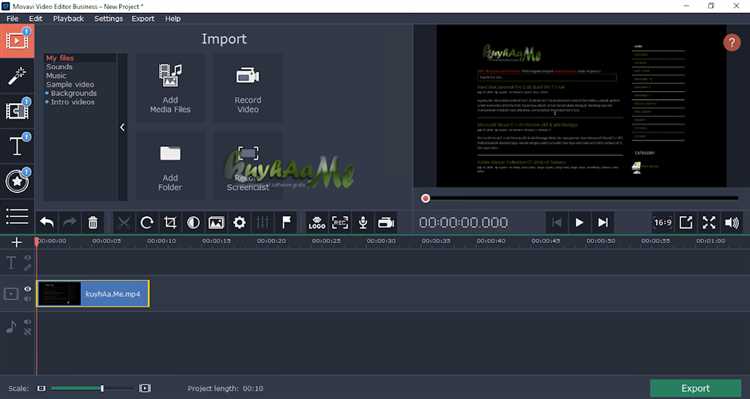Click the zoom out scale icon
This screenshot has width=750, height=399.
point(42,388)
